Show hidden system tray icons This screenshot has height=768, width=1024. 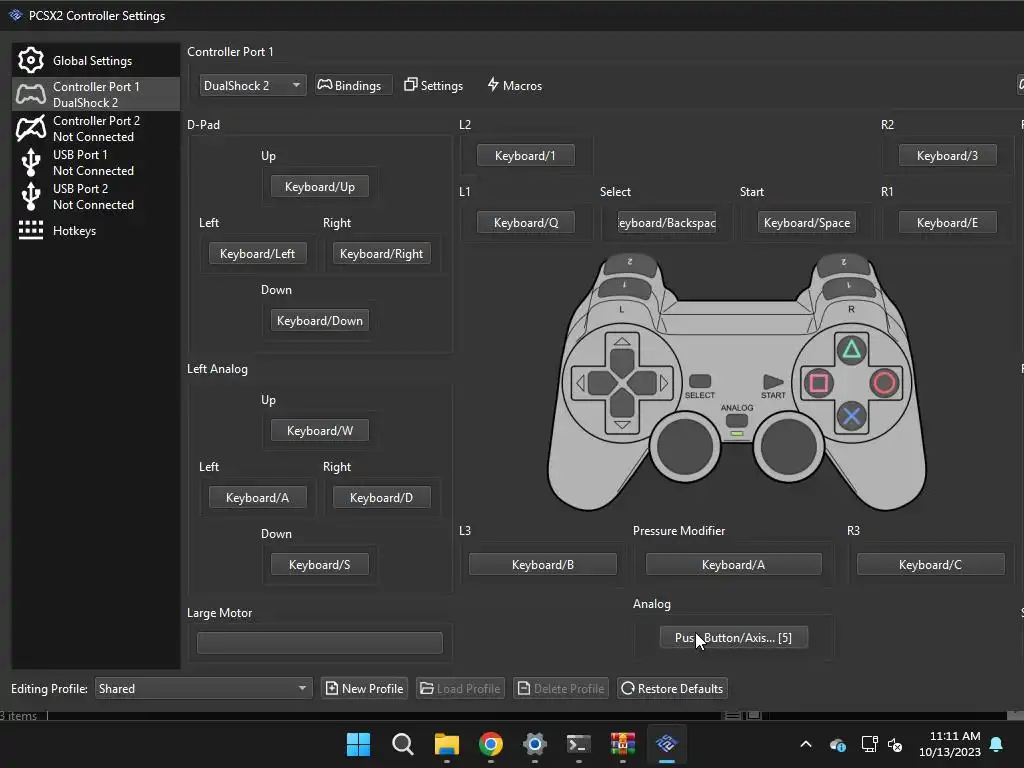click(x=806, y=744)
